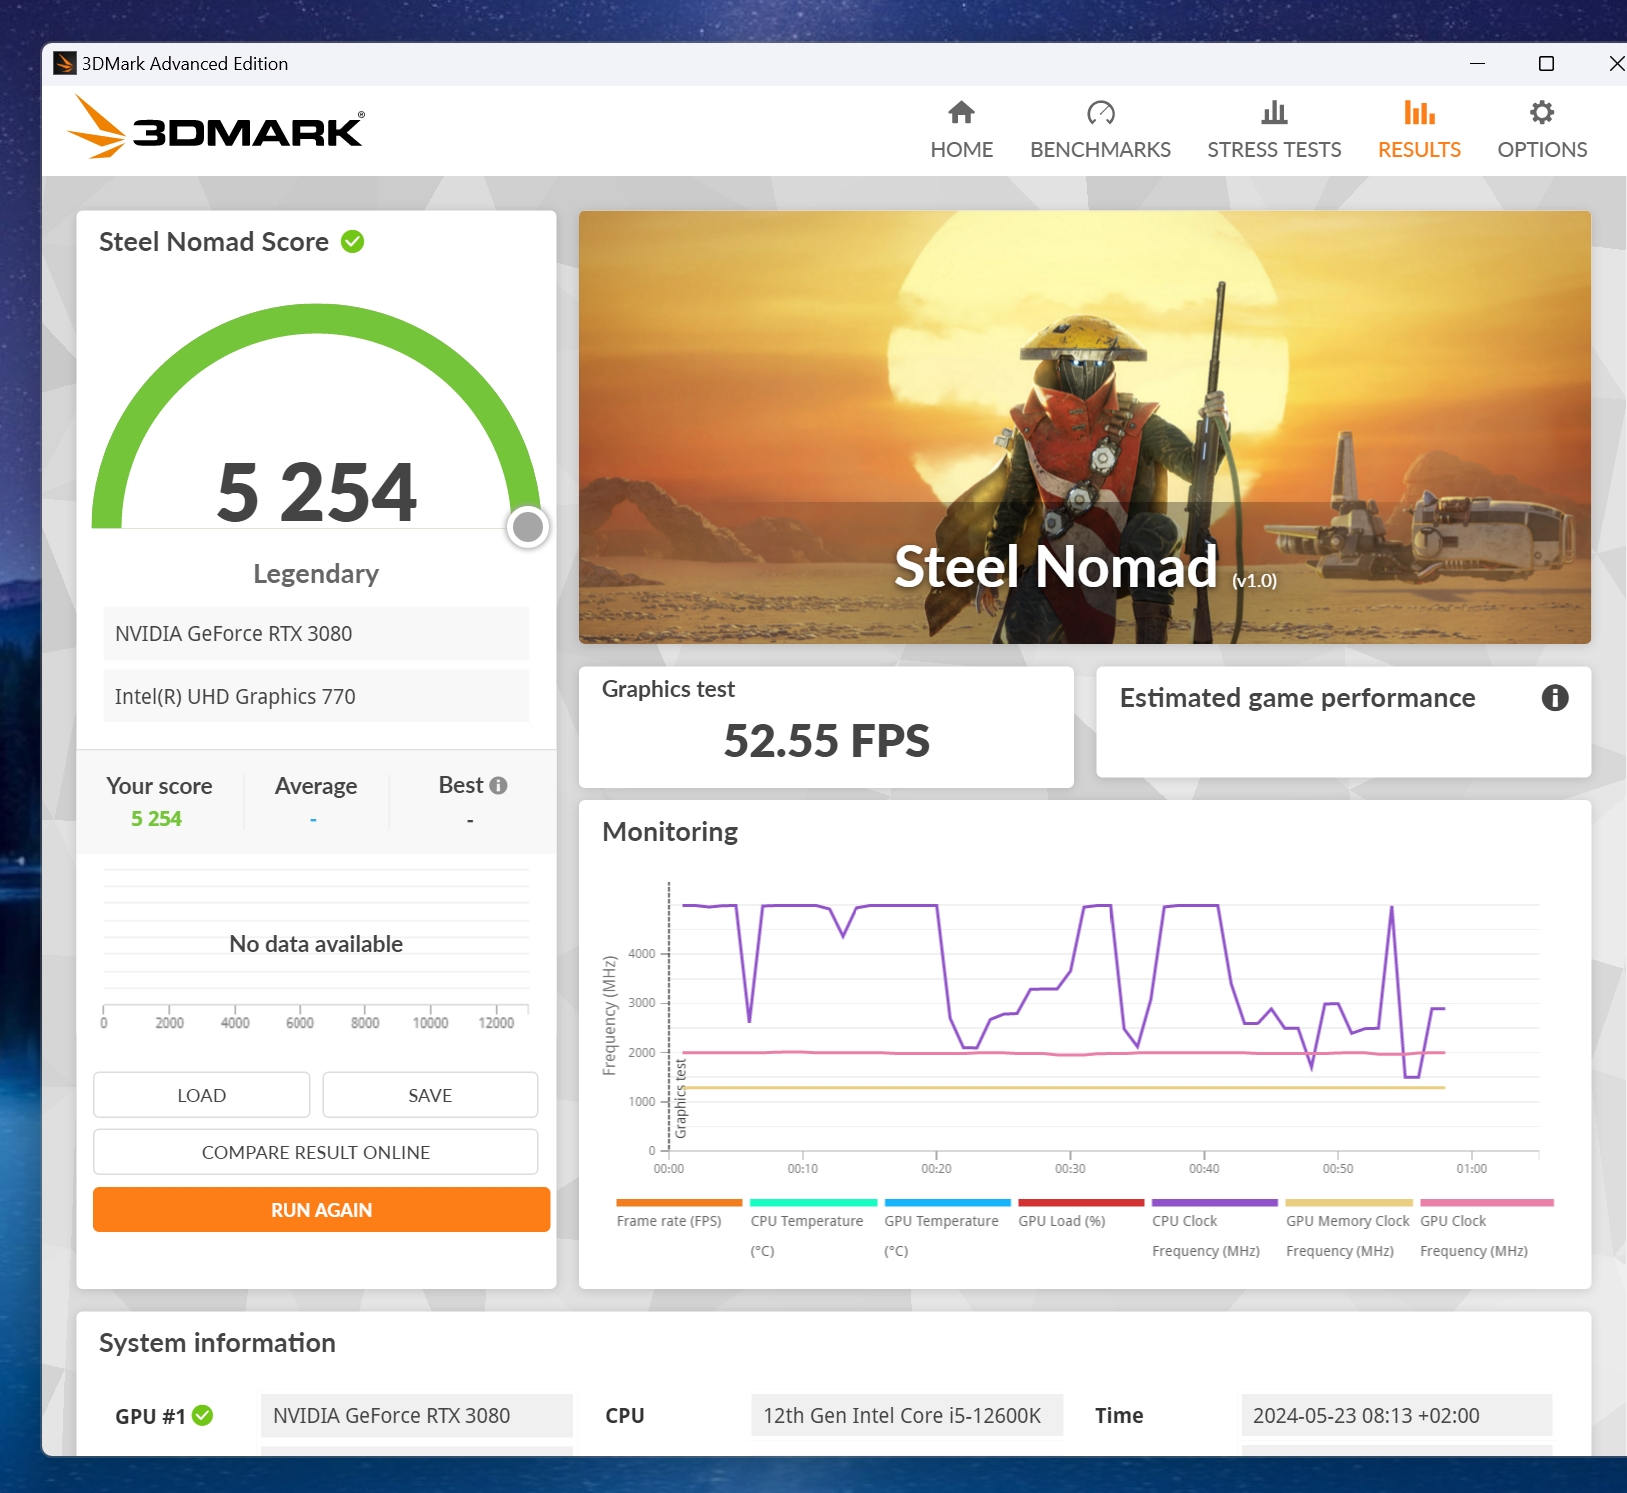Click the info icon beside Best

point(498,786)
